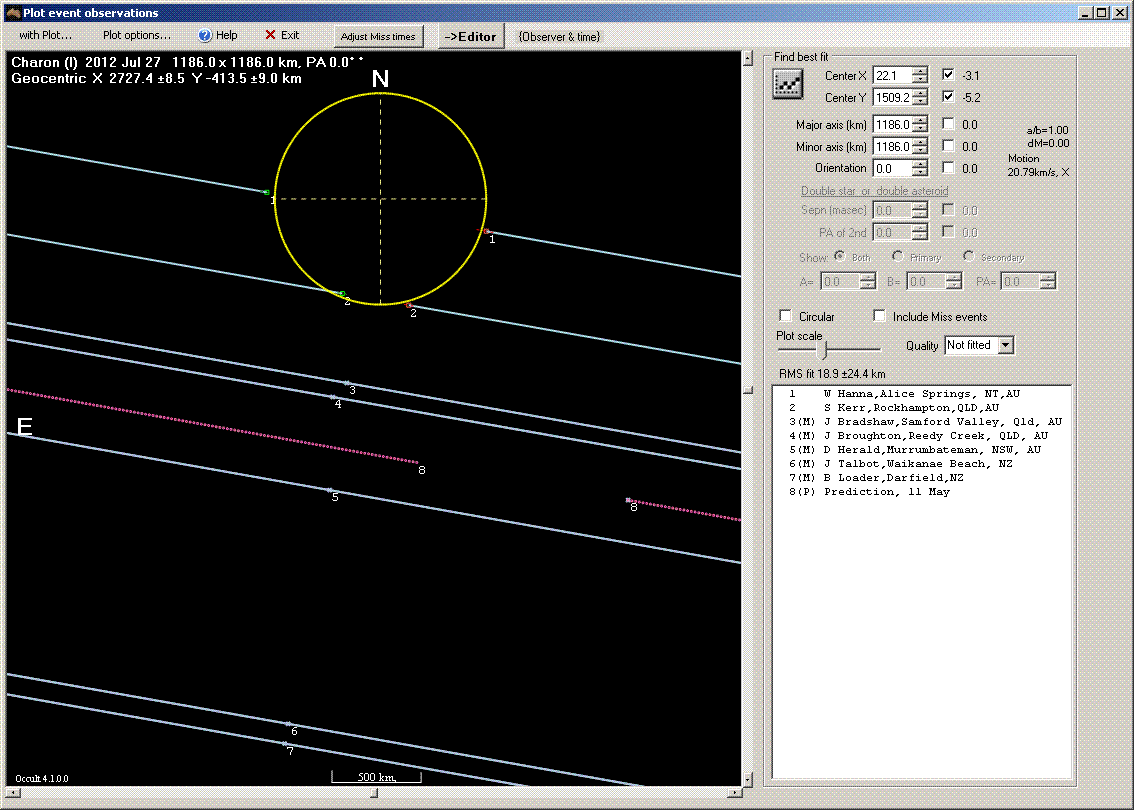Viewport: 1134px width, 810px height.
Task: Enable the Orientation fit checkbox
Action: click(948, 167)
